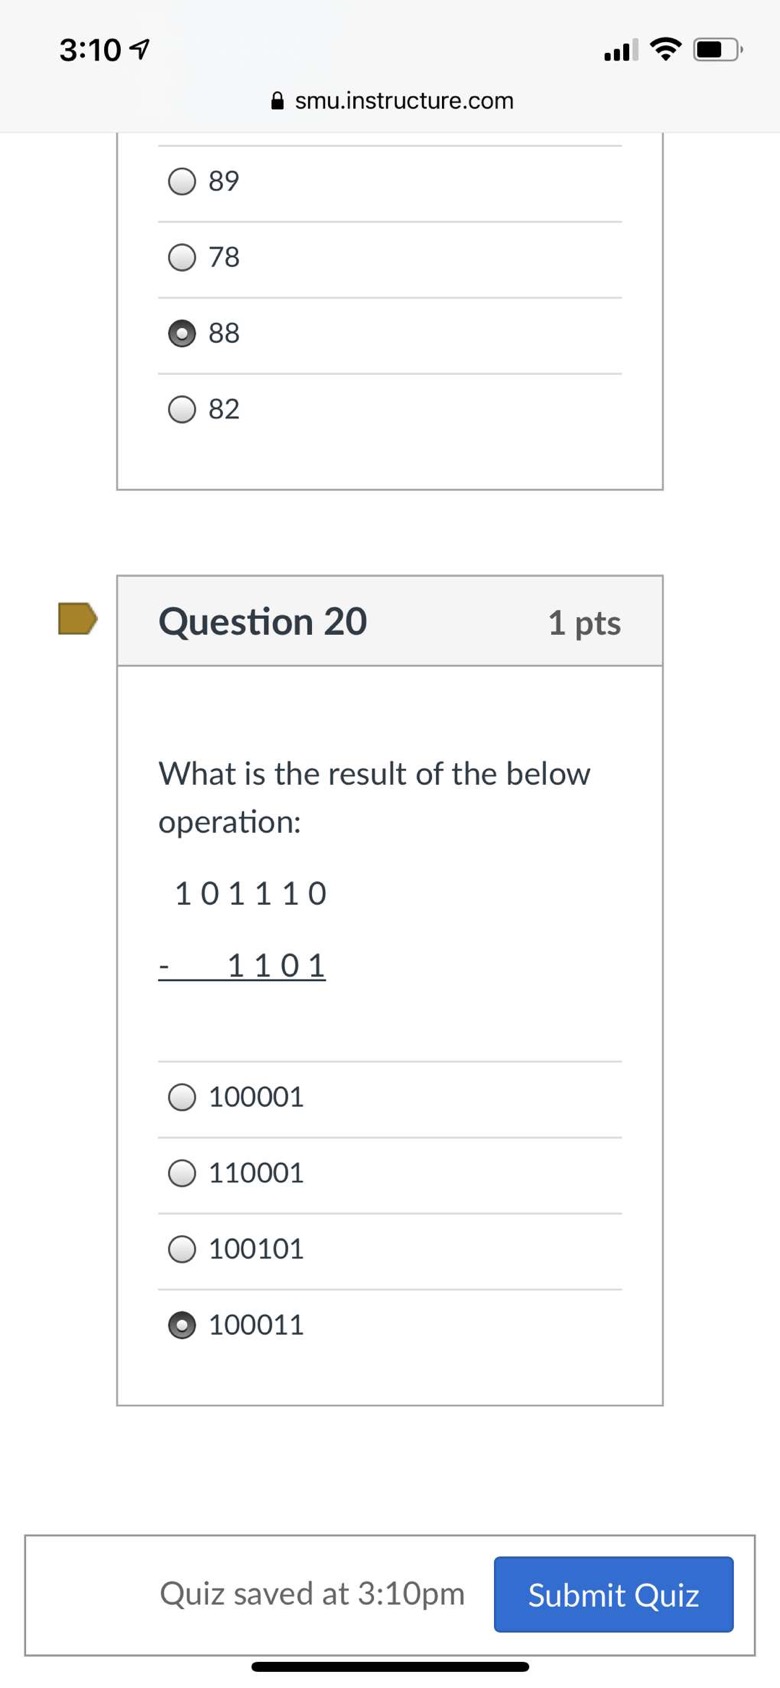
Task: Select the answer 89
Action: click(x=182, y=181)
